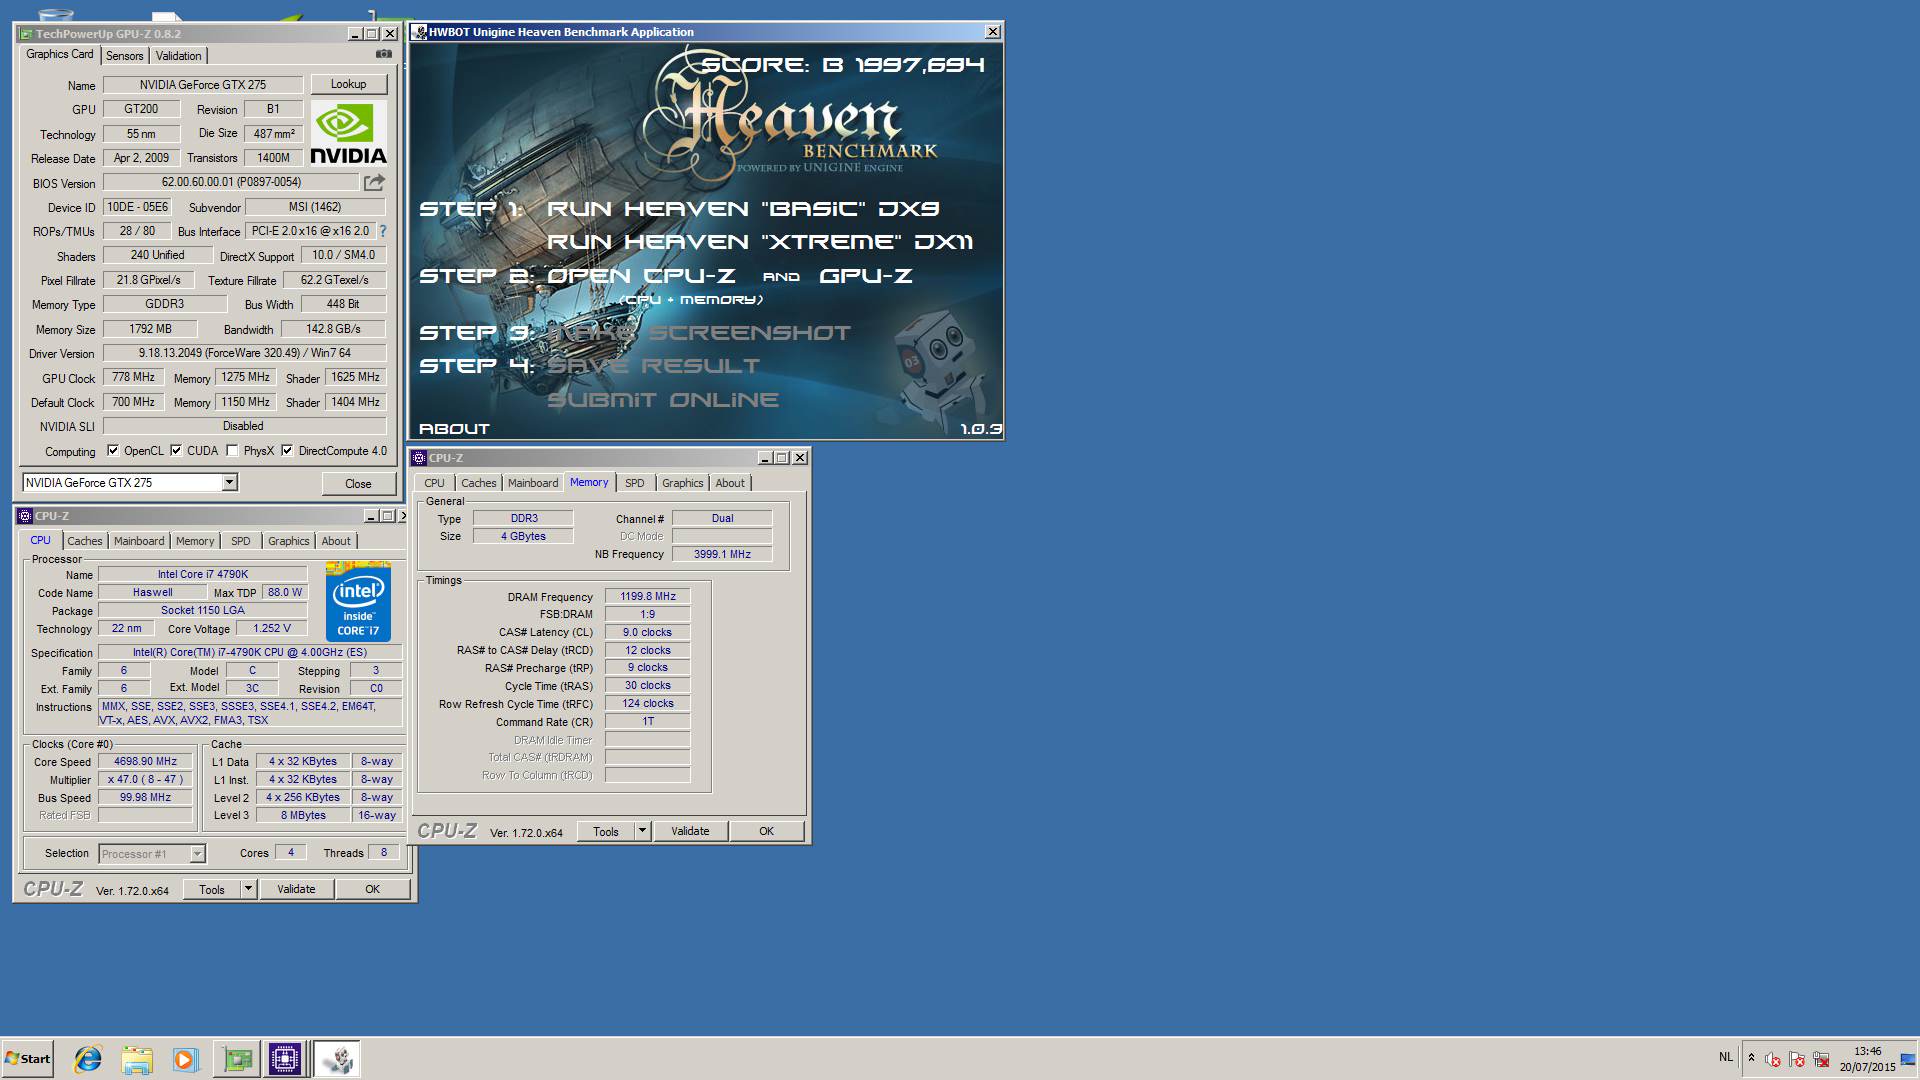
Task: Click Tools button in Memory CPU-Z window
Action: click(606, 831)
